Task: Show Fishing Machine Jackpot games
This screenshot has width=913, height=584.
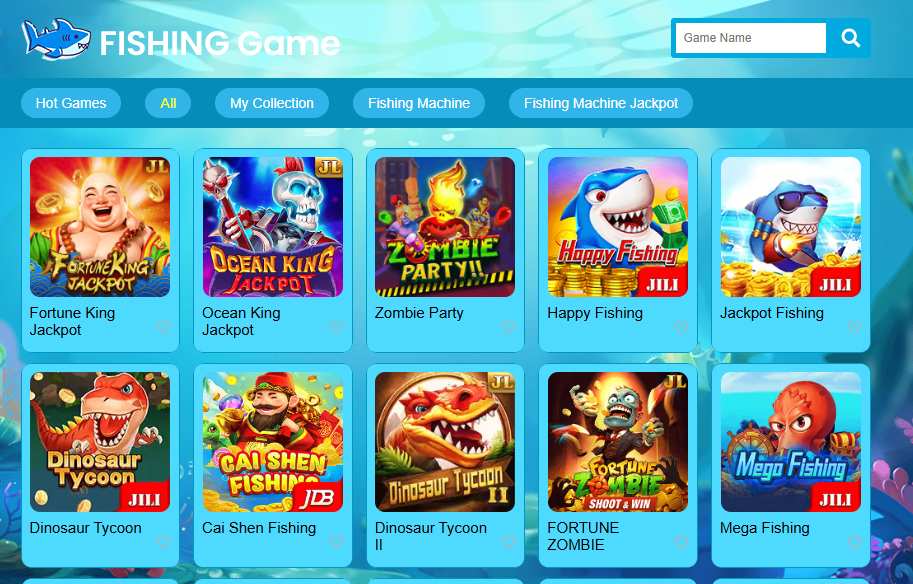Action: pyautogui.click(x=601, y=103)
